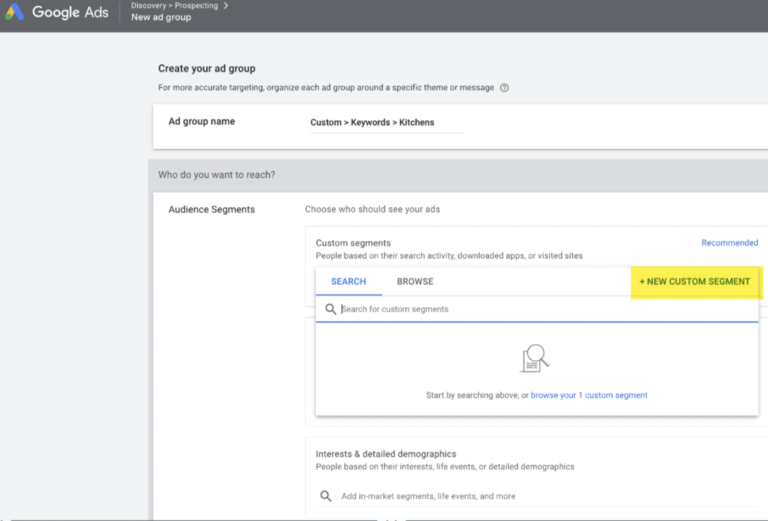The image size is (768, 521).
Task: Click the Google Ads logo icon
Action: coord(16,13)
